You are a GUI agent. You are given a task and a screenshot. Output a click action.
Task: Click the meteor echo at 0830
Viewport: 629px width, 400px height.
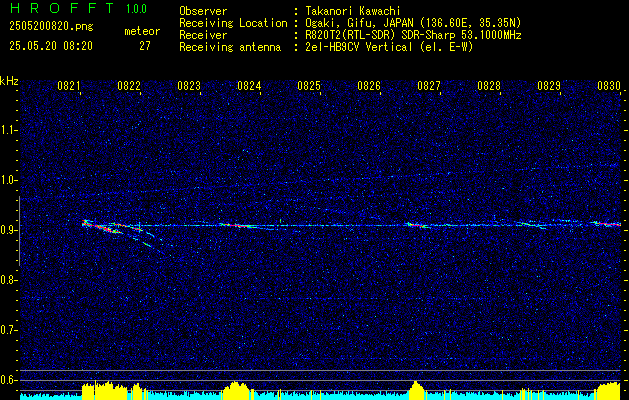607,224
